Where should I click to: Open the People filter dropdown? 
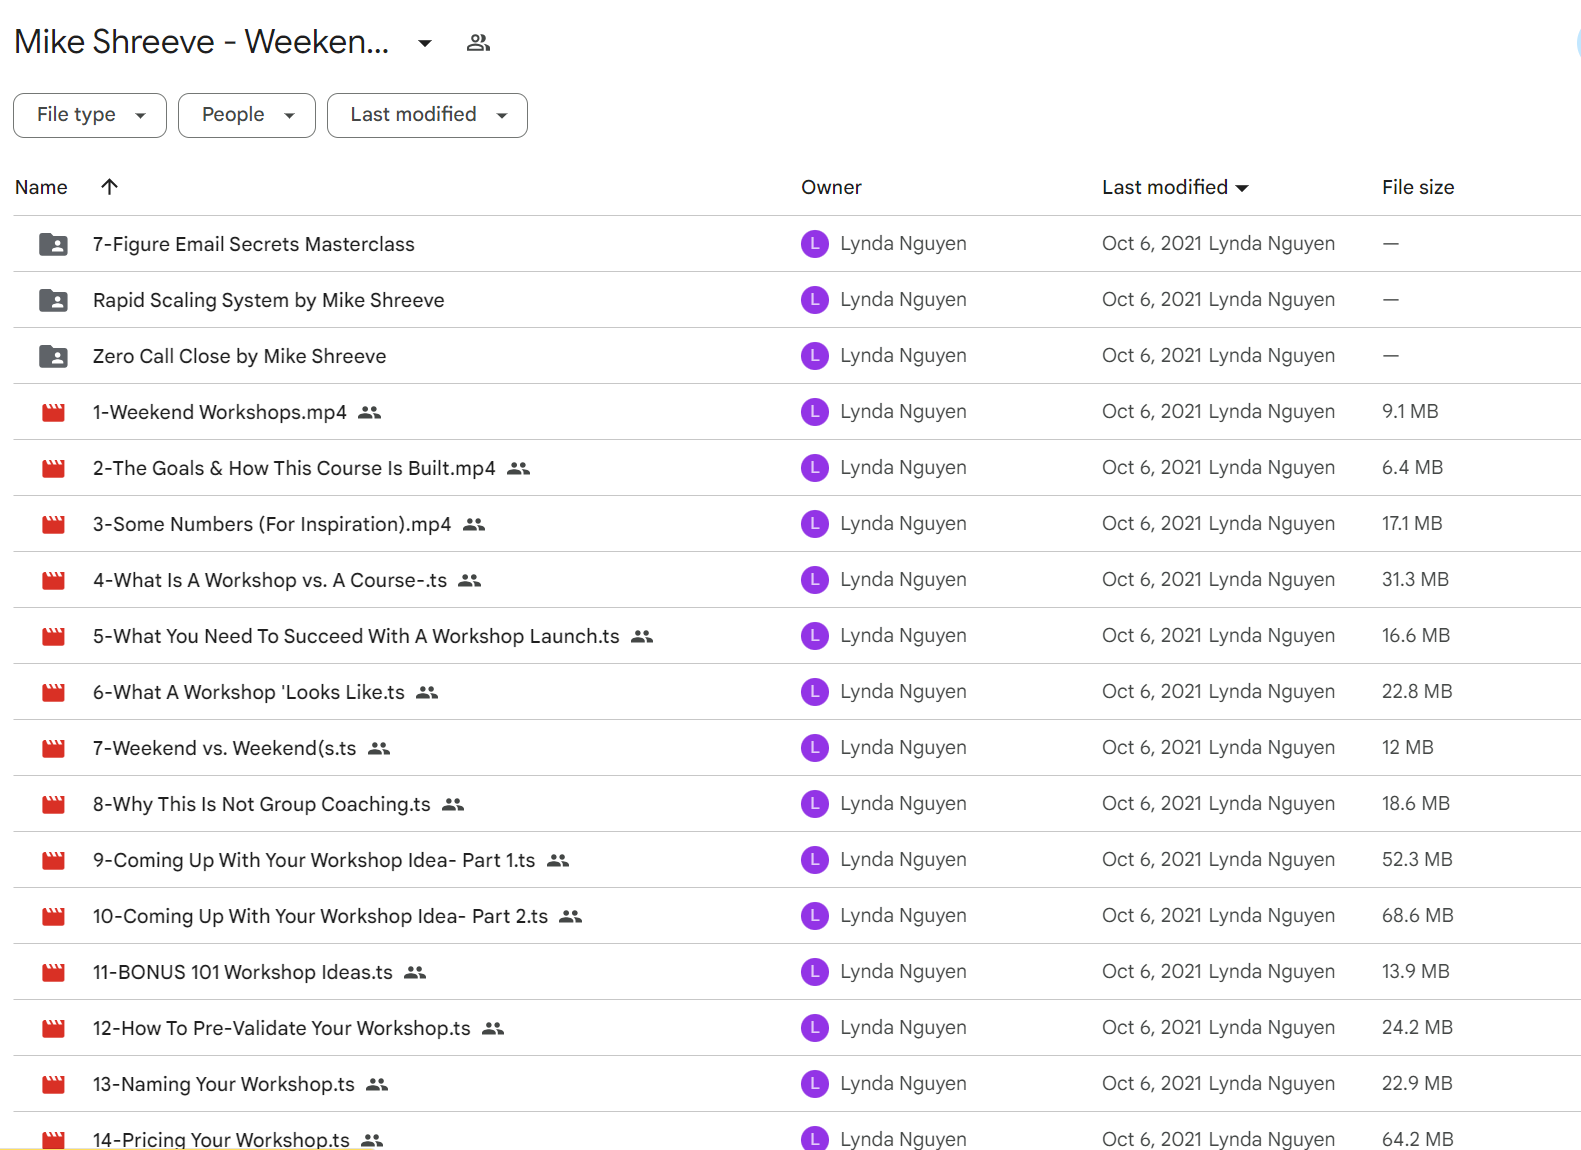click(247, 115)
